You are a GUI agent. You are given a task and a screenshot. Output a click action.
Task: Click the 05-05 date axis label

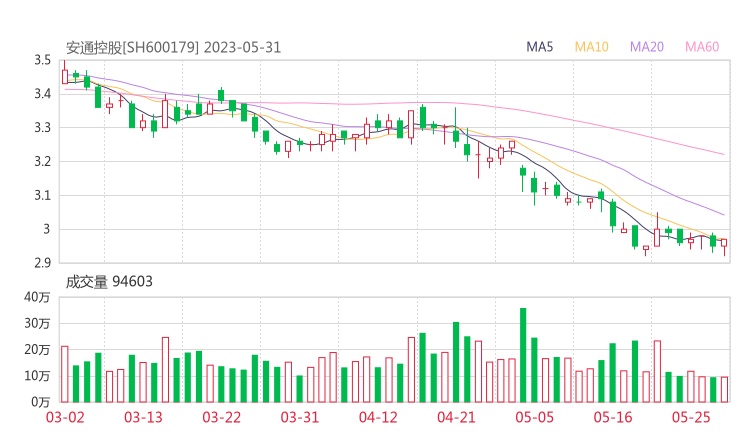[534, 417]
